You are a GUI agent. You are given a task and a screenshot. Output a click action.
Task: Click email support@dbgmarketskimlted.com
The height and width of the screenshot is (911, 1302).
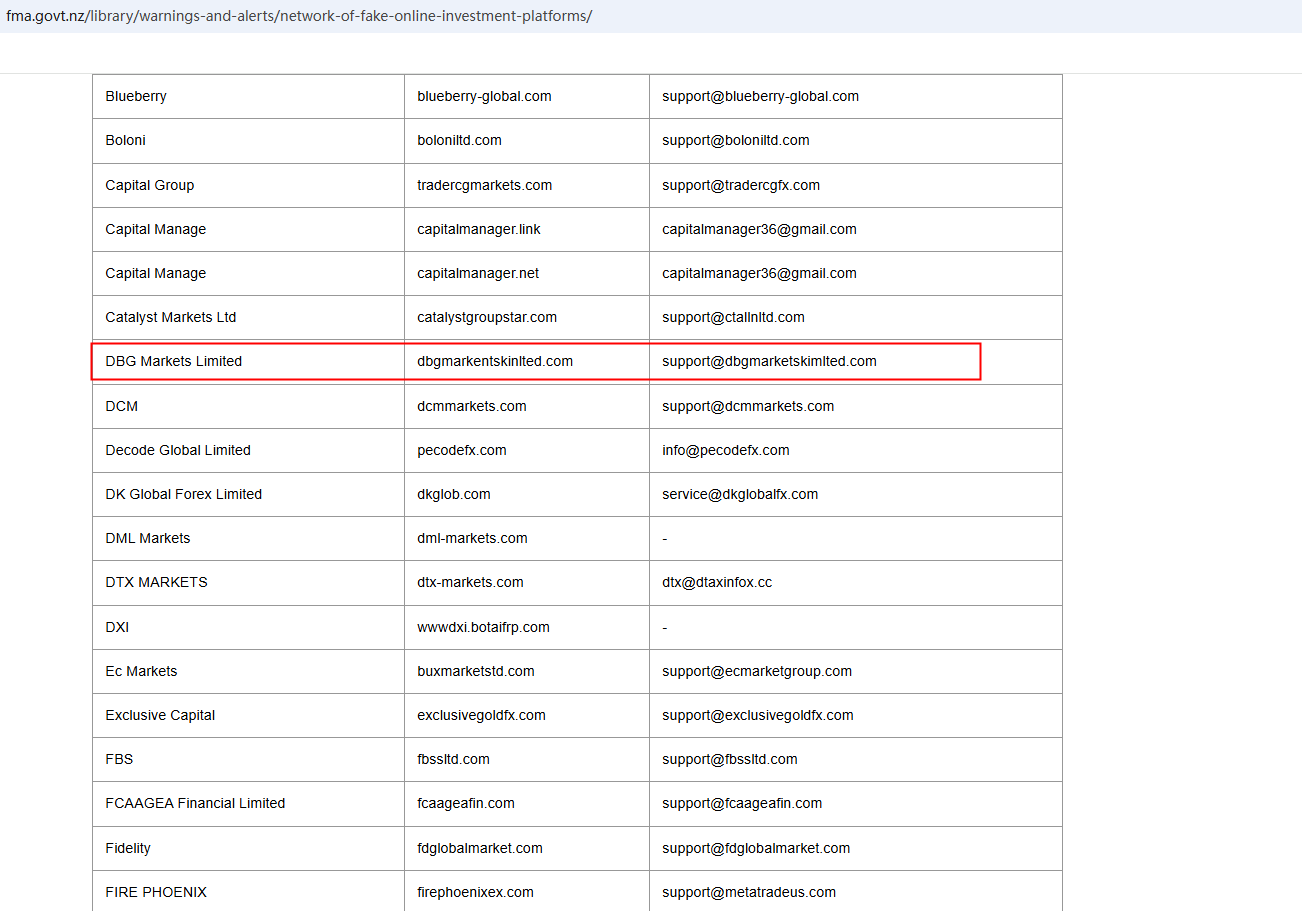coord(769,361)
